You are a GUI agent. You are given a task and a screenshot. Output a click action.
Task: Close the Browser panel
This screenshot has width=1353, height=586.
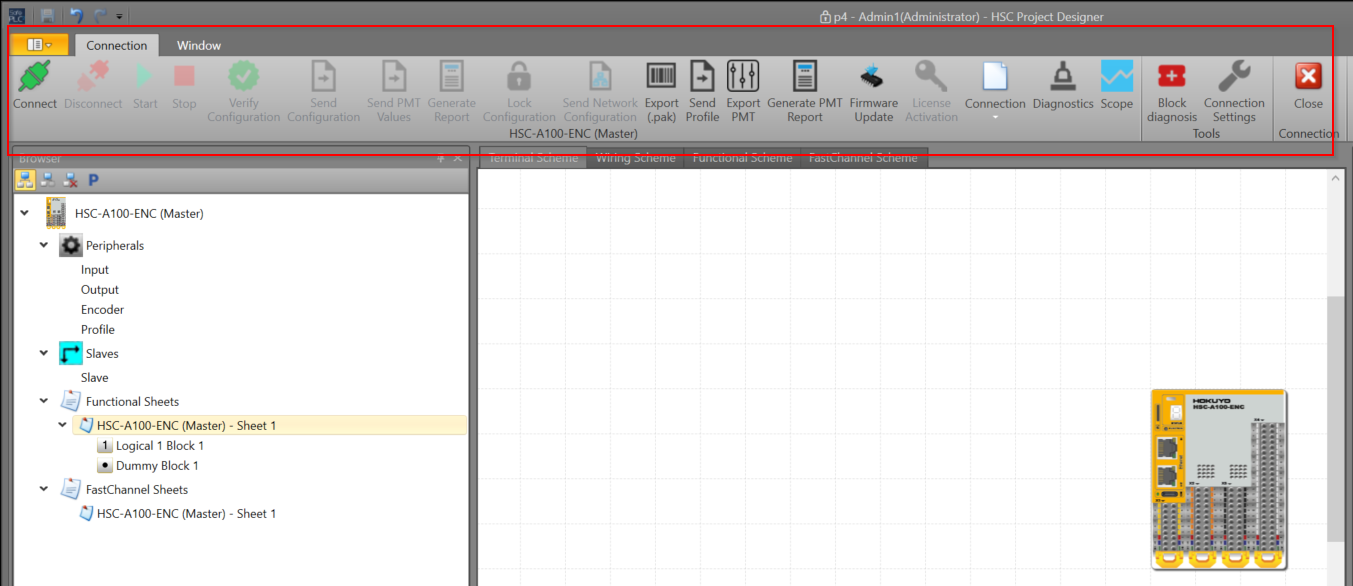(x=458, y=158)
